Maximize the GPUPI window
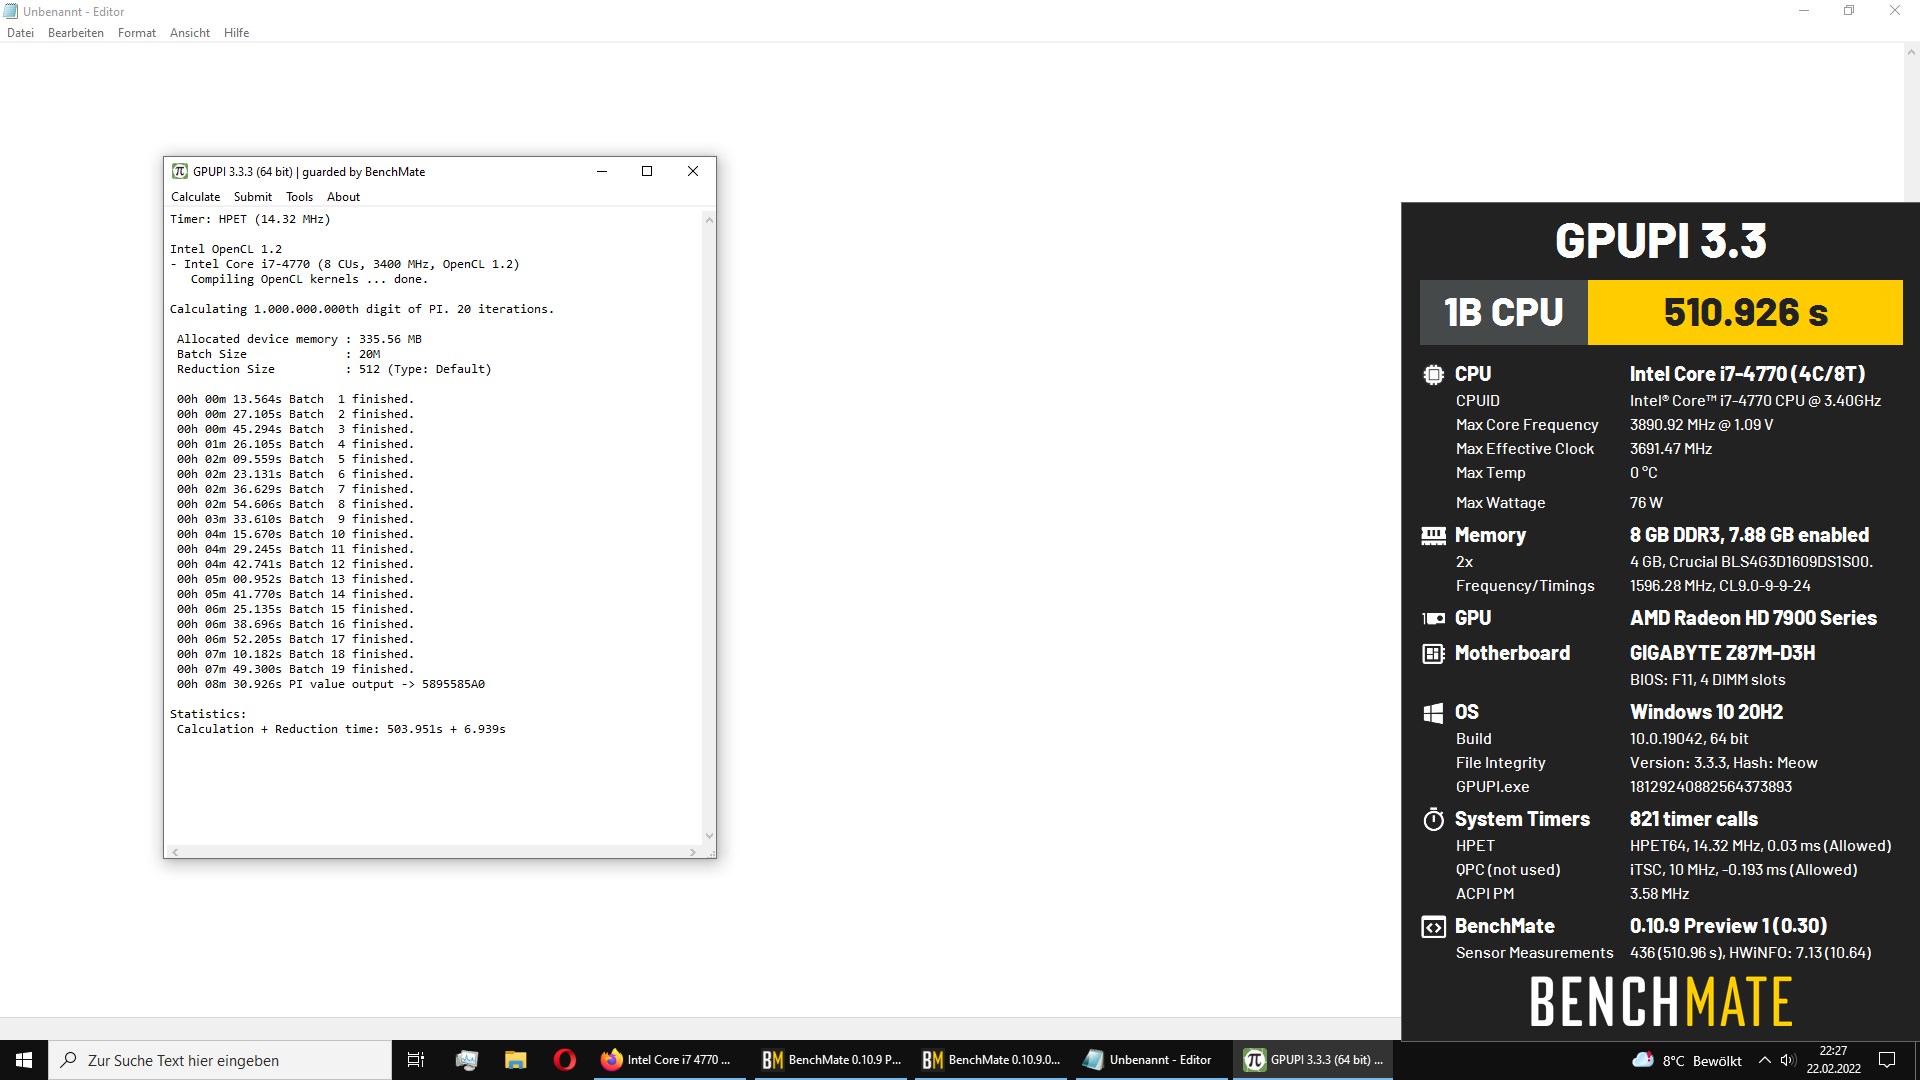Image resolution: width=1920 pixels, height=1080 pixels. point(647,171)
